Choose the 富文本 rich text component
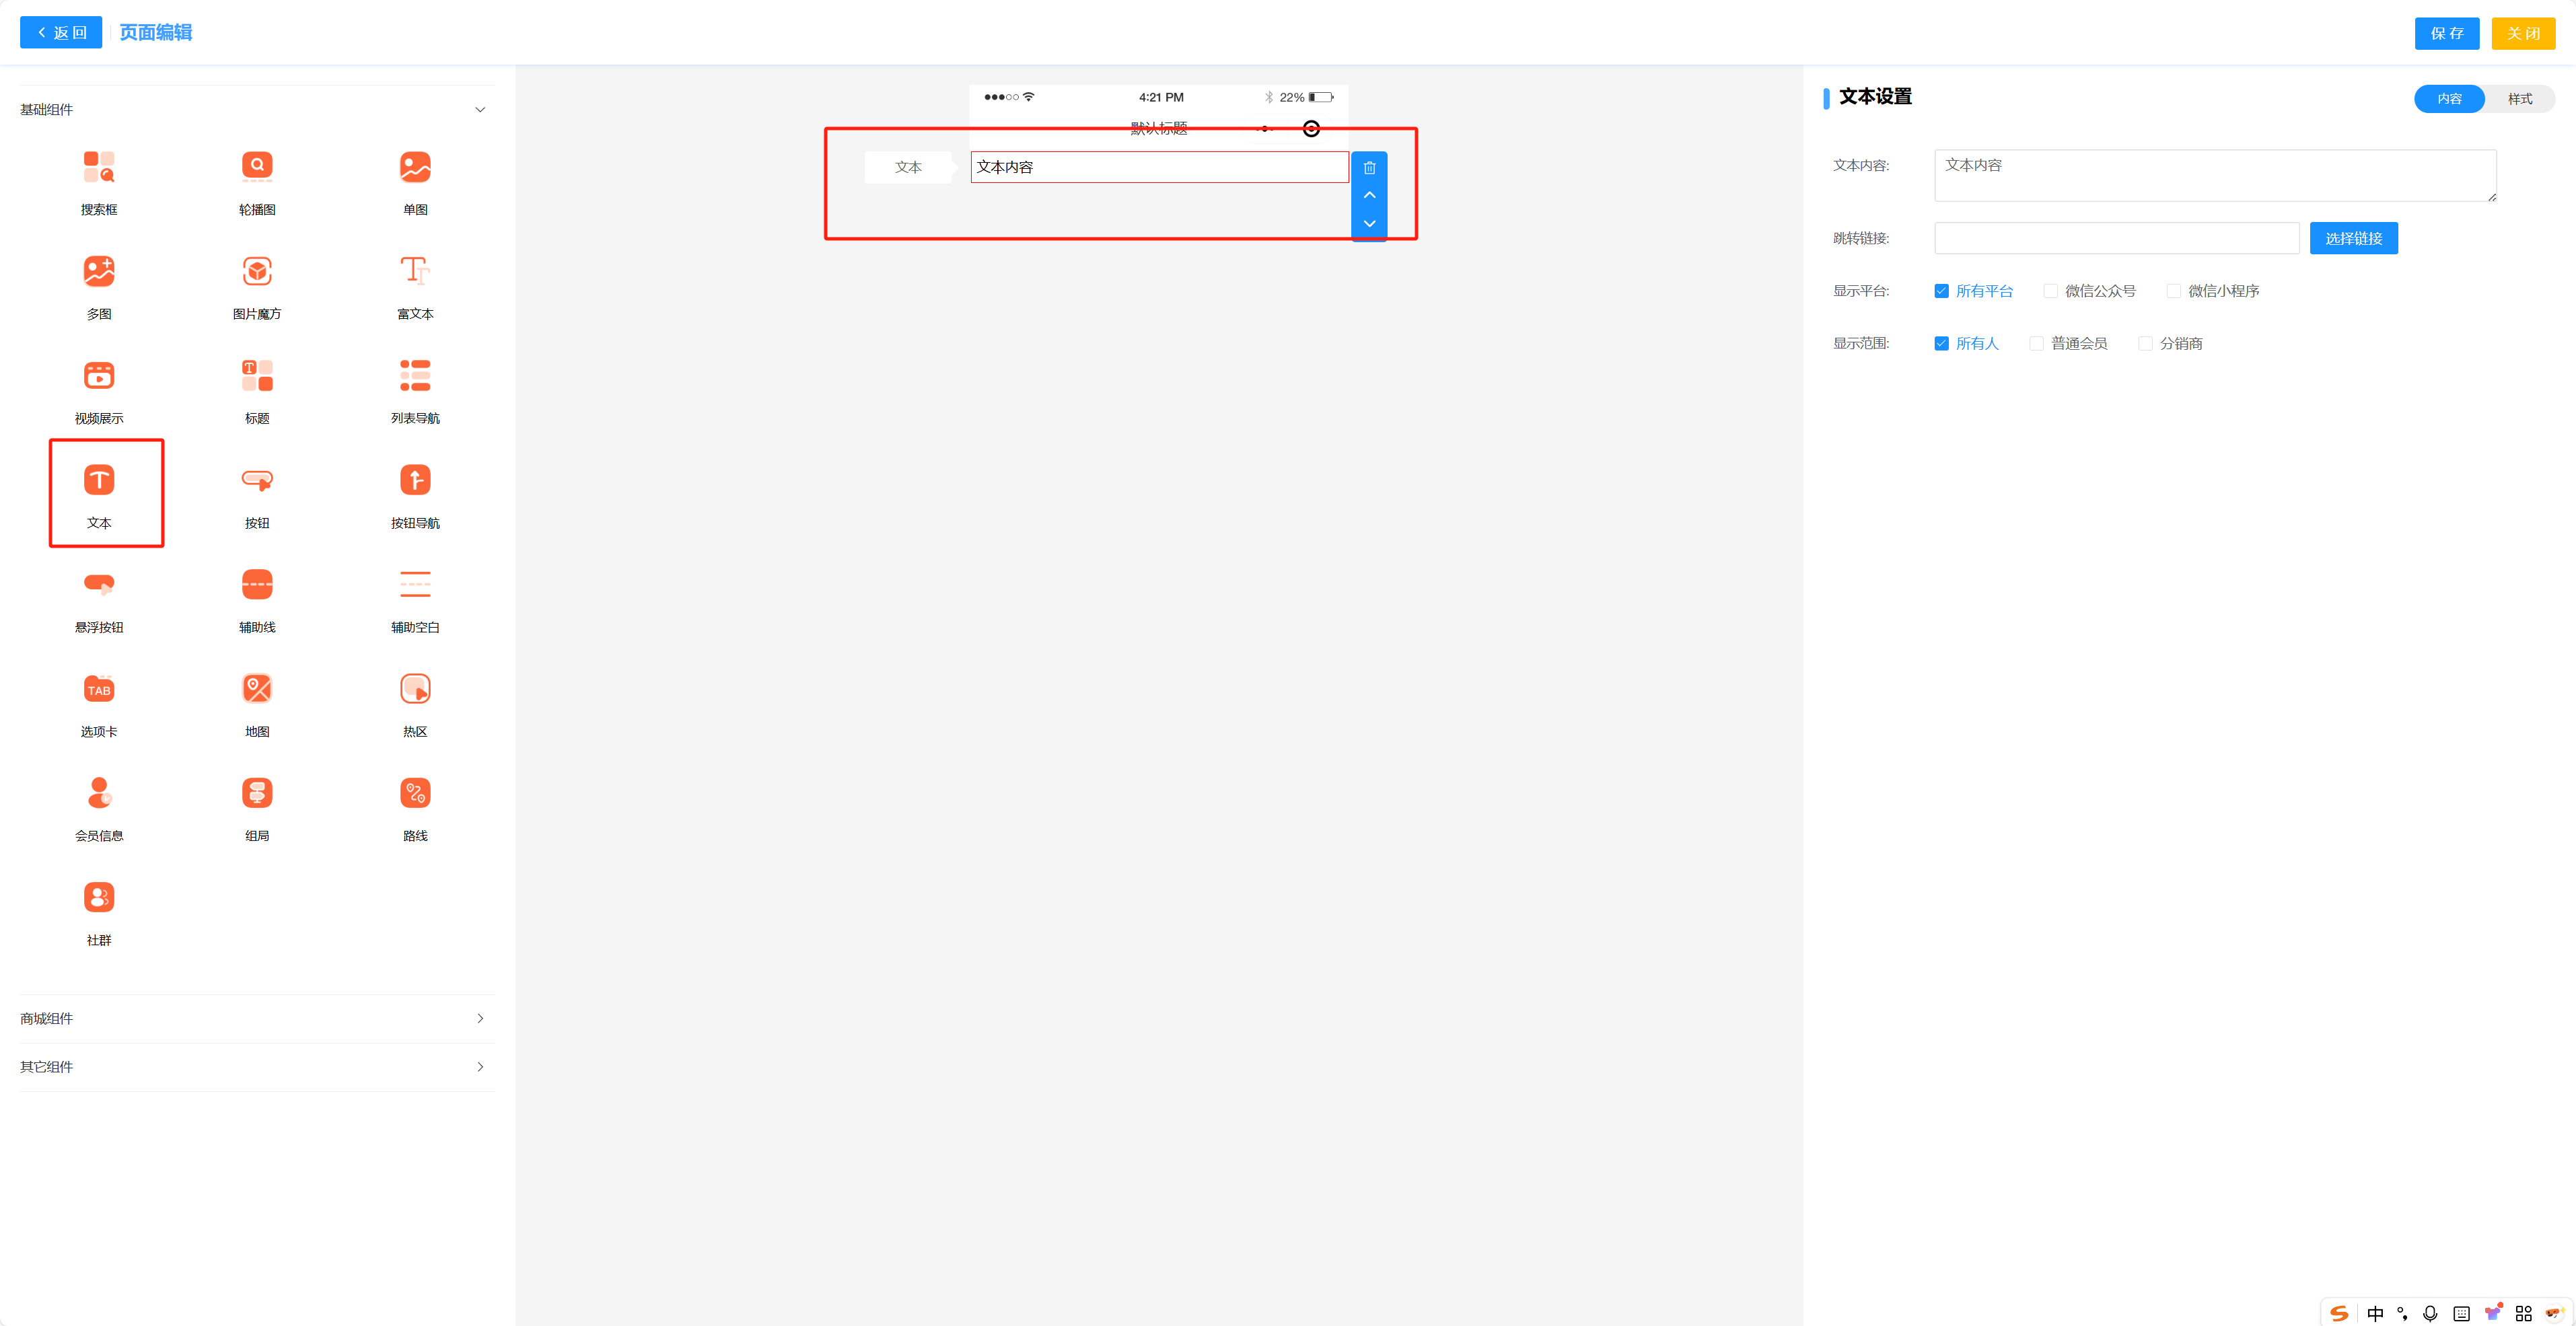 click(x=415, y=272)
